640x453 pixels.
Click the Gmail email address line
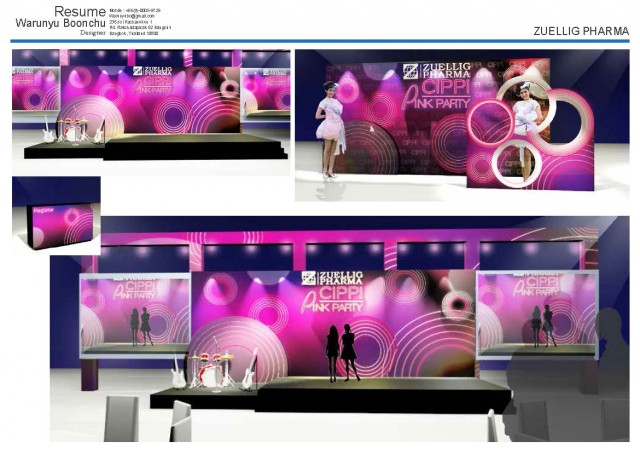(x=132, y=16)
